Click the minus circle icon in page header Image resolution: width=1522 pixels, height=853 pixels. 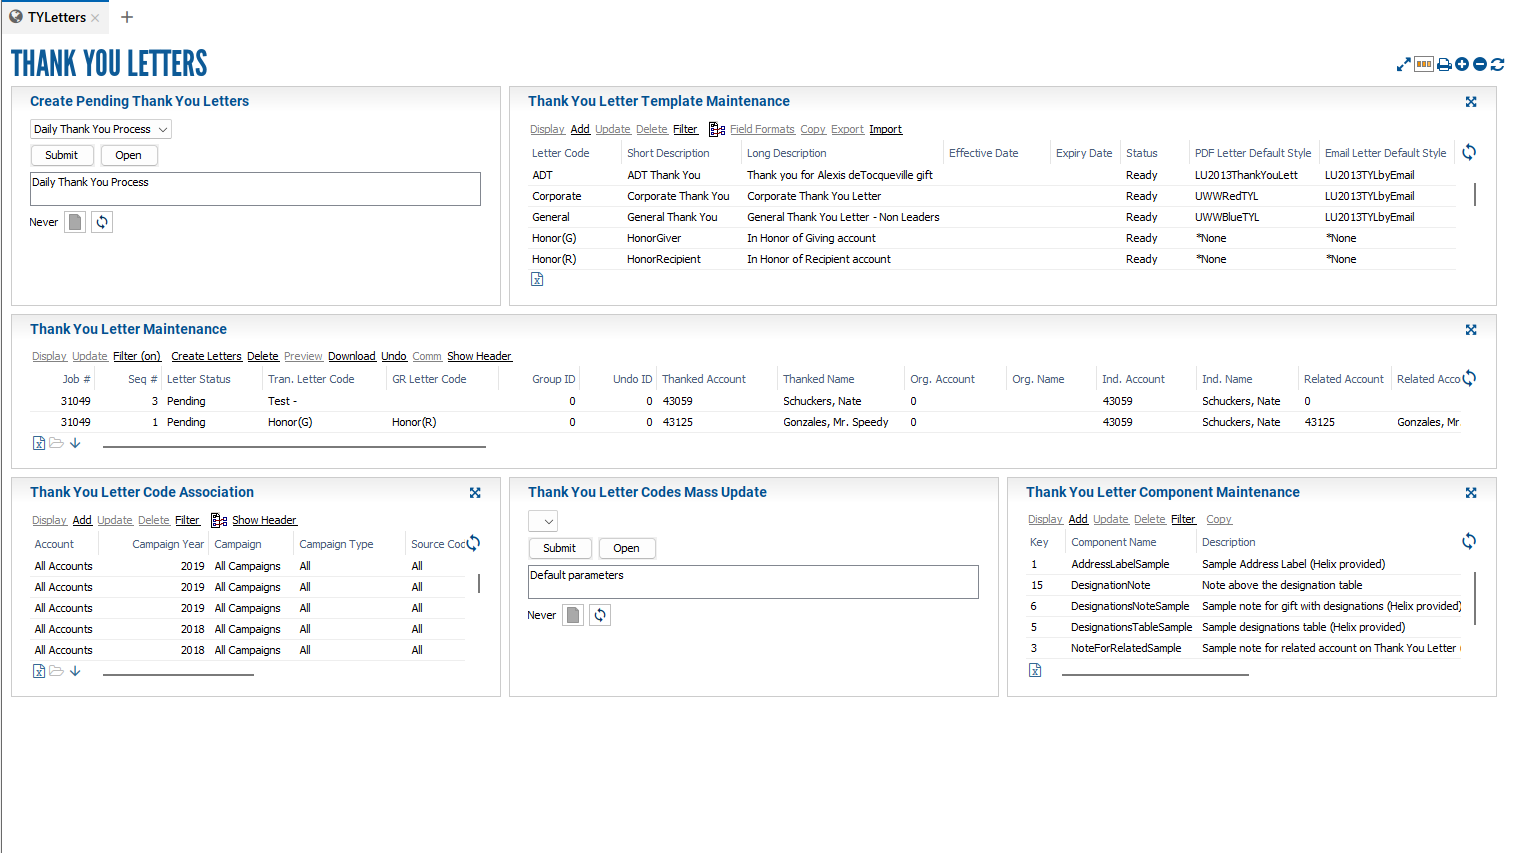coord(1480,64)
